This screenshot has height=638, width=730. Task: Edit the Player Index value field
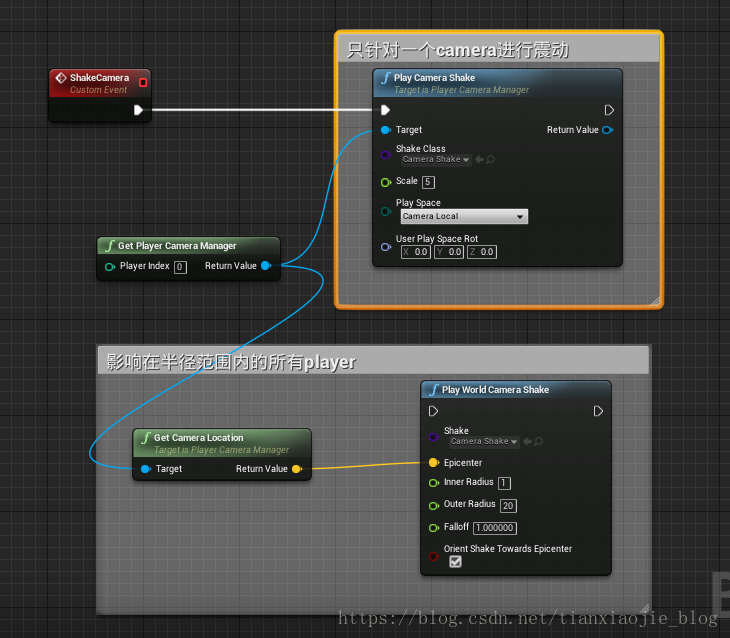point(180,267)
